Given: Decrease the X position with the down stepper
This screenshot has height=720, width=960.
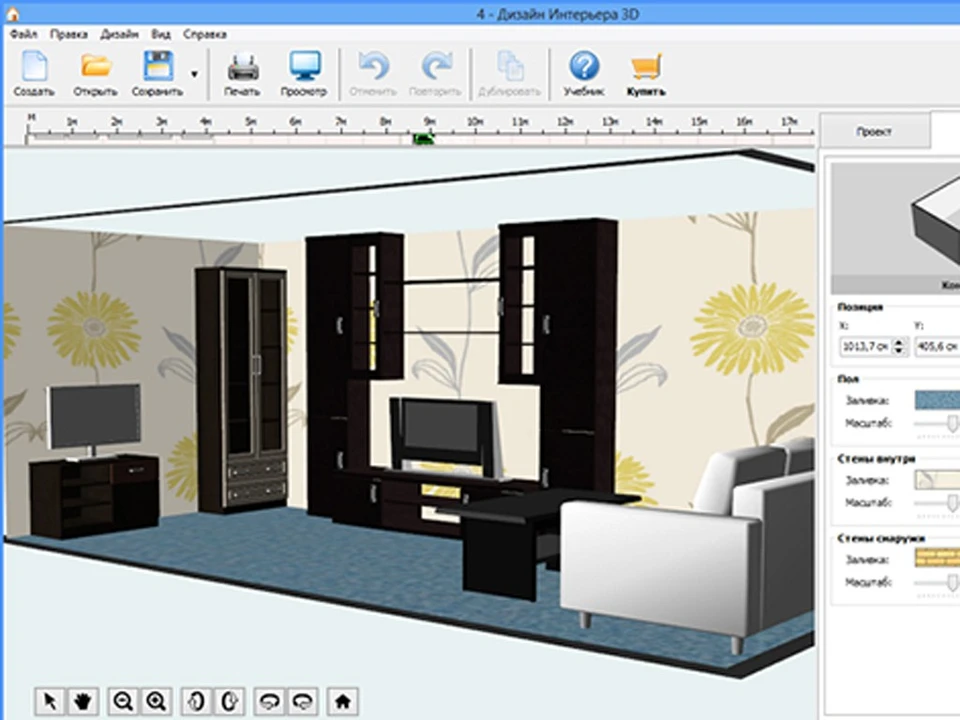Looking at the screenshot, I should point(899,351).
